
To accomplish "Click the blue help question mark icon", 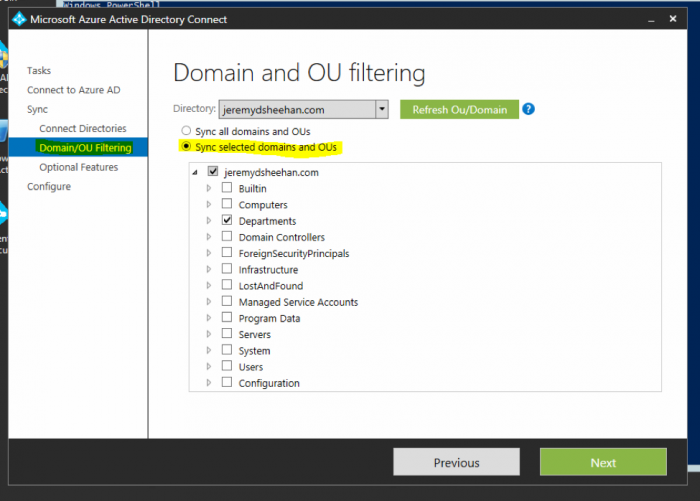I will point(528,109).
